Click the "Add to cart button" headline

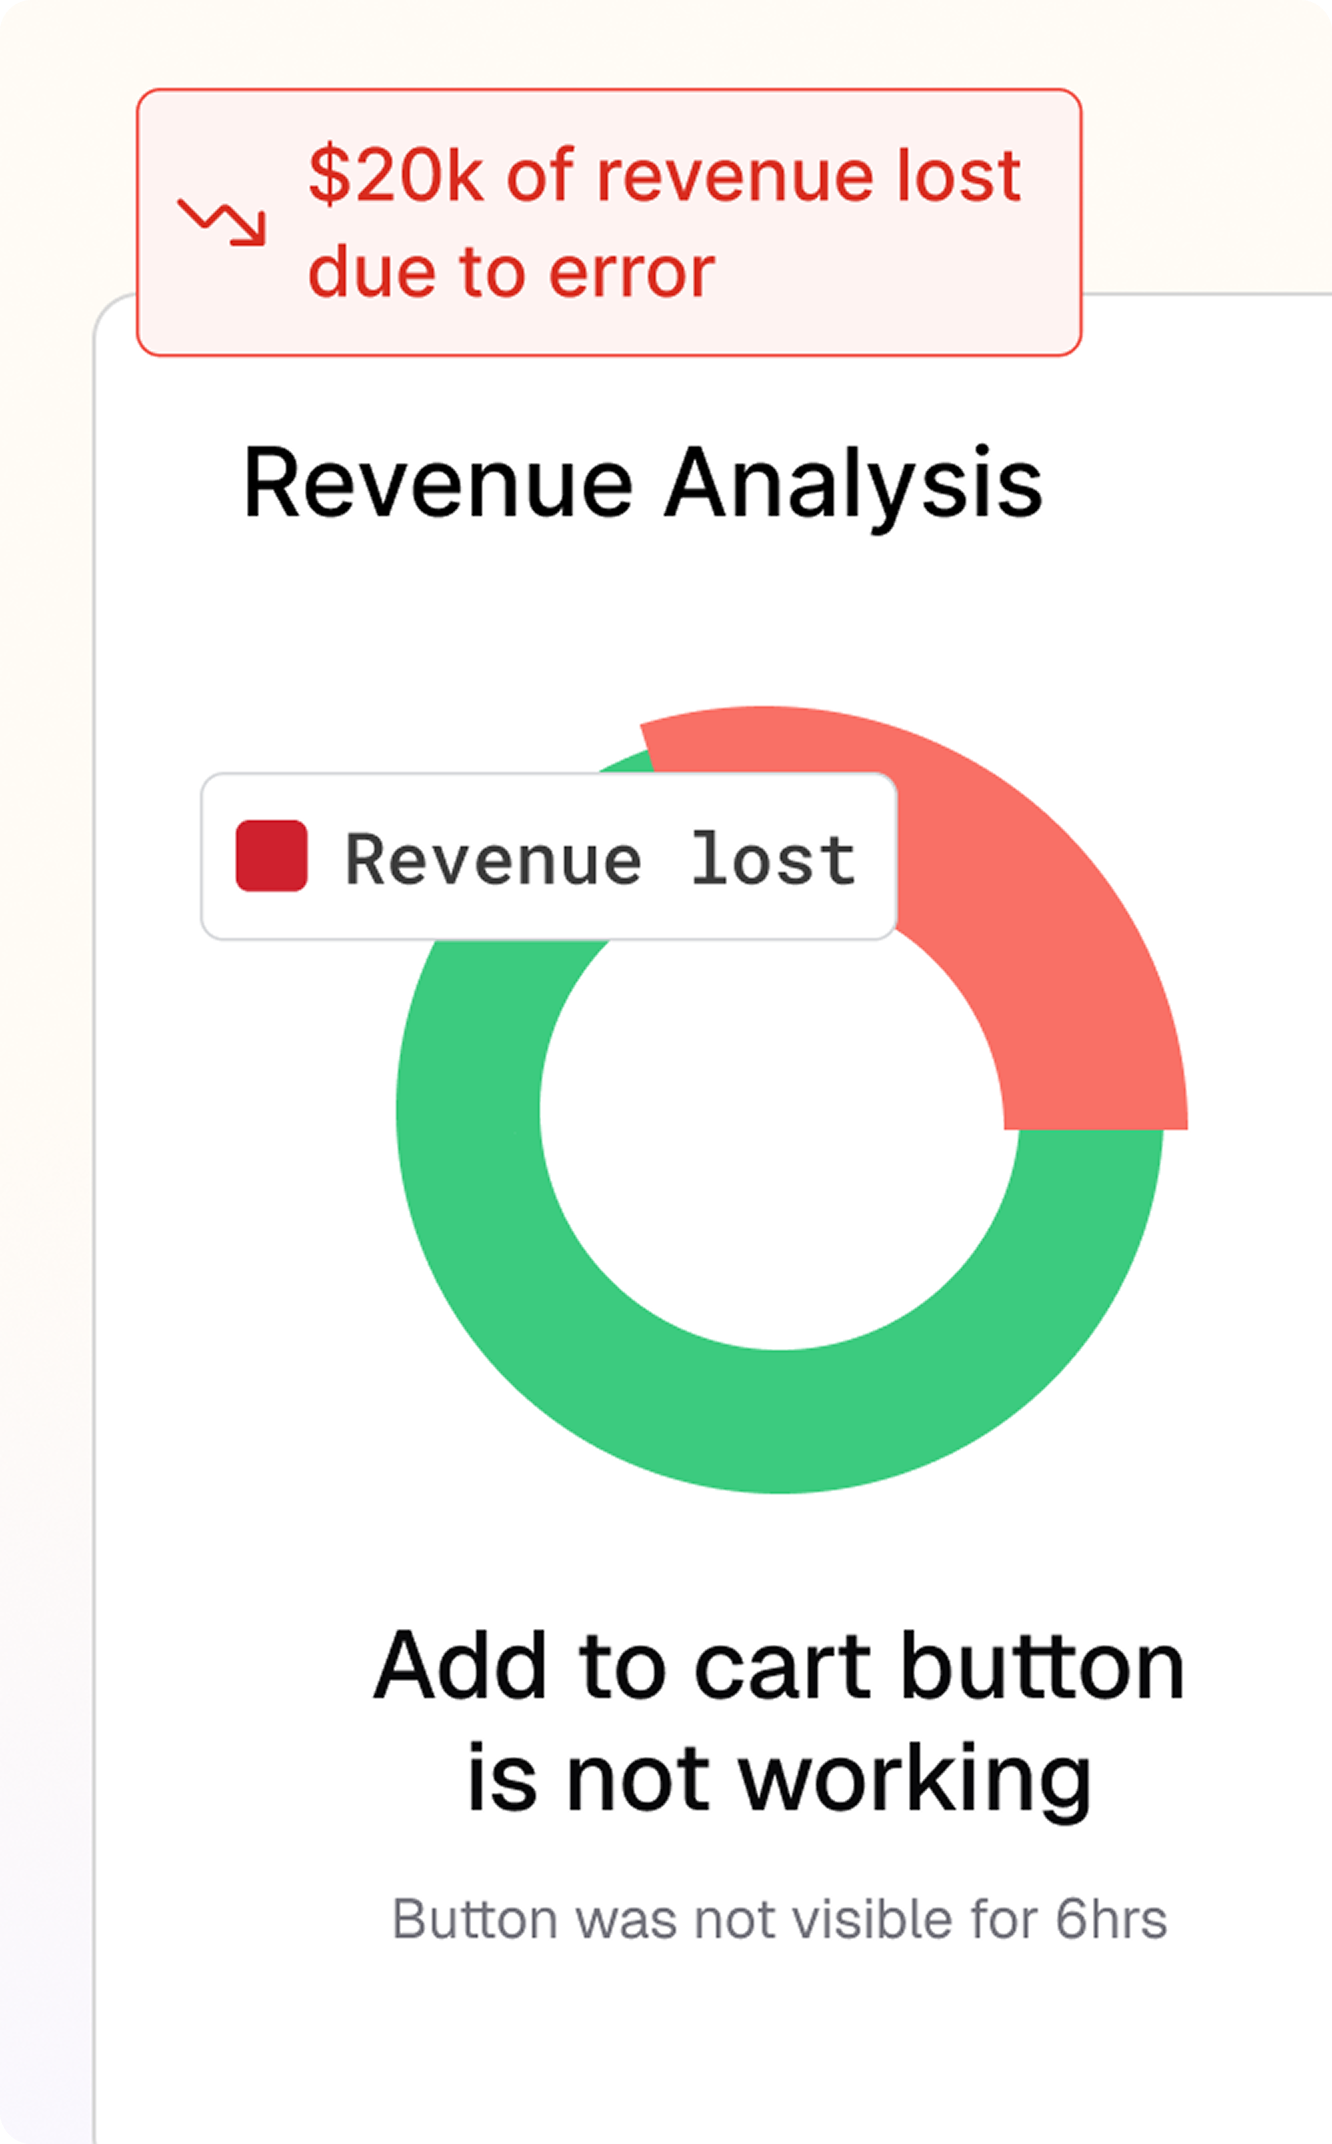(780, 1667)
